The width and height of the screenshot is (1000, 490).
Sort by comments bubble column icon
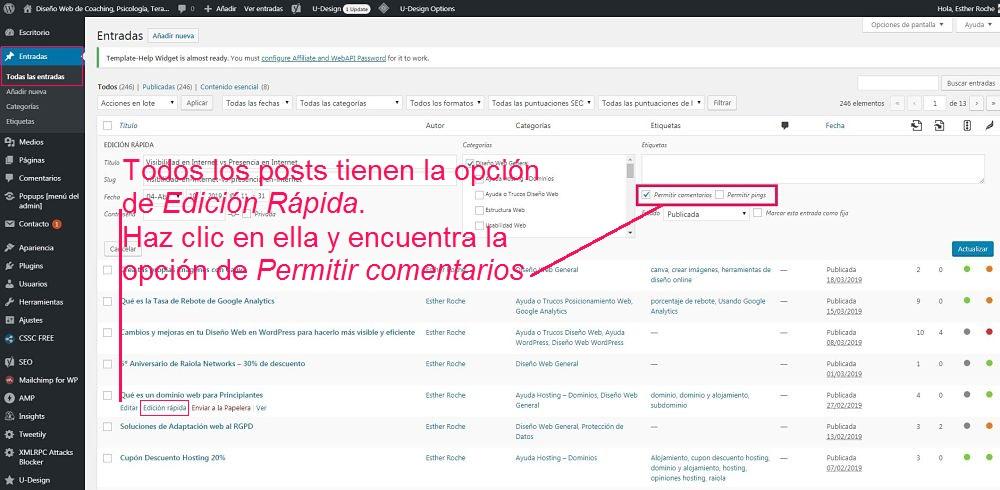784,126
